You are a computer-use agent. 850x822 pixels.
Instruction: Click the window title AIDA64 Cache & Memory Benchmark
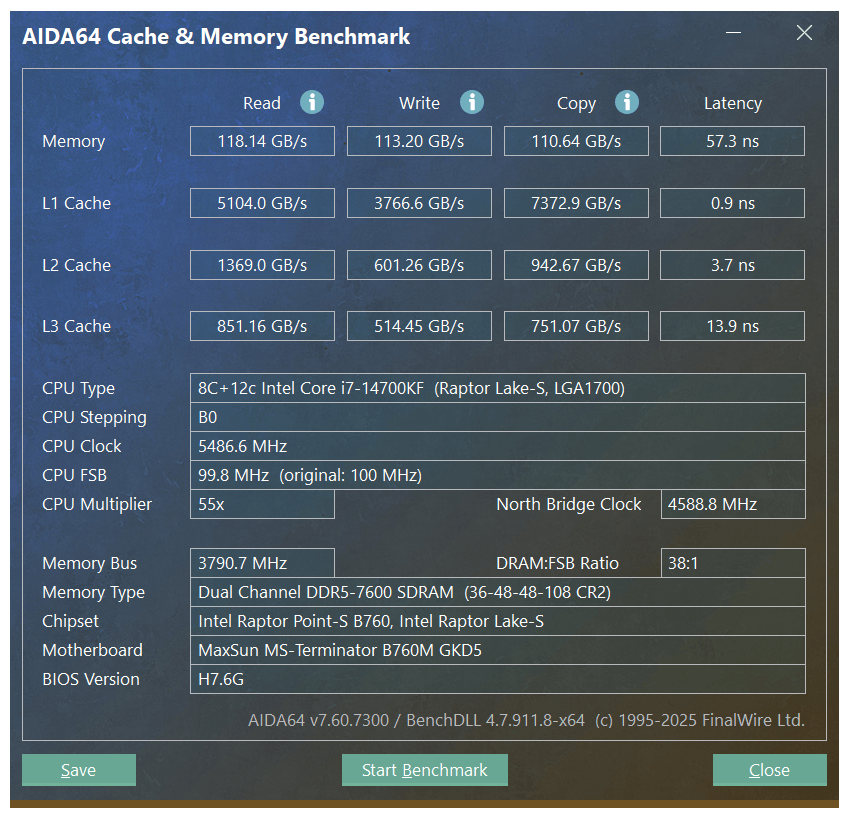216,37
